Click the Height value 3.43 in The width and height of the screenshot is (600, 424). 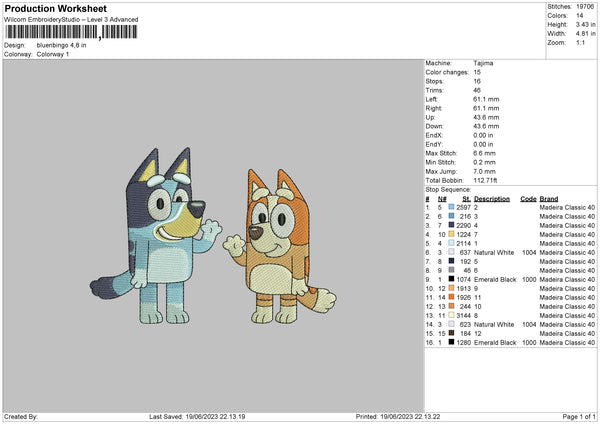(585, 24)
